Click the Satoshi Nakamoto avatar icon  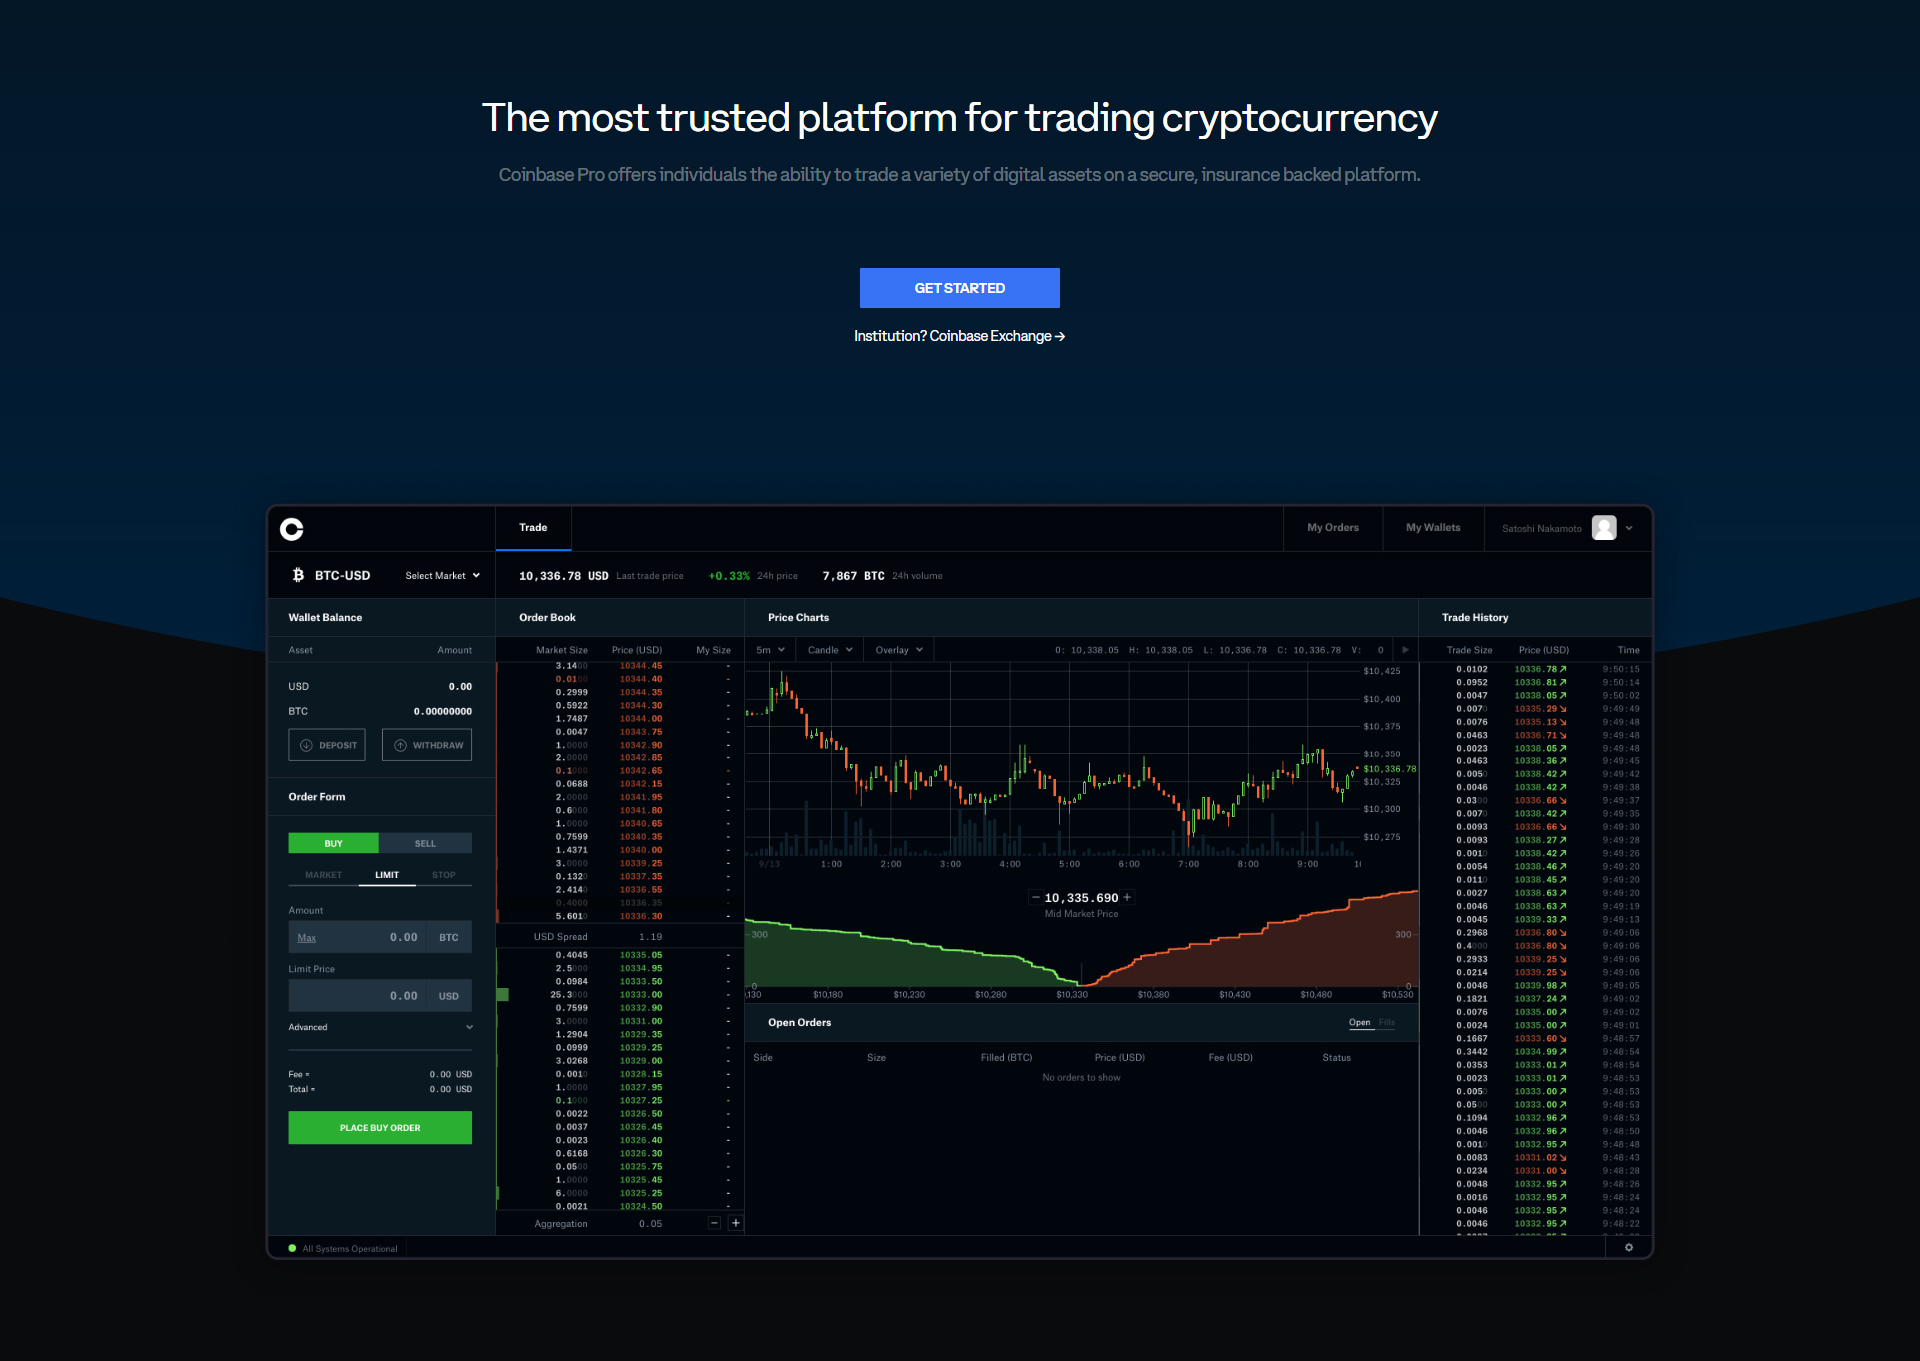click(1604, 528)
